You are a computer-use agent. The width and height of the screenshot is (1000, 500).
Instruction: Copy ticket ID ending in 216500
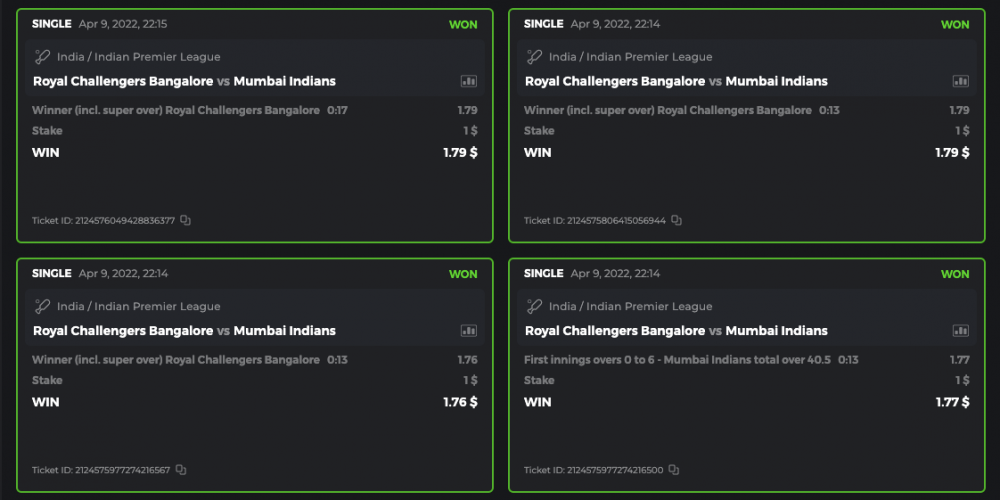click(x=674, y=470)
